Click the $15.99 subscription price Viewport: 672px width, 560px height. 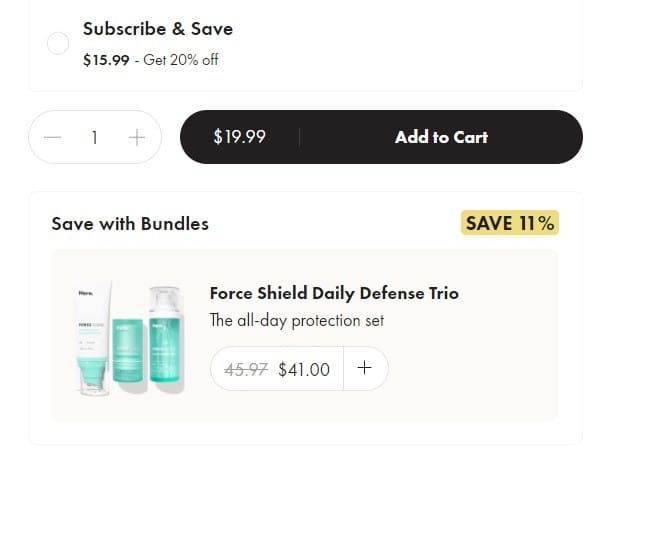(x=106, y=60)
